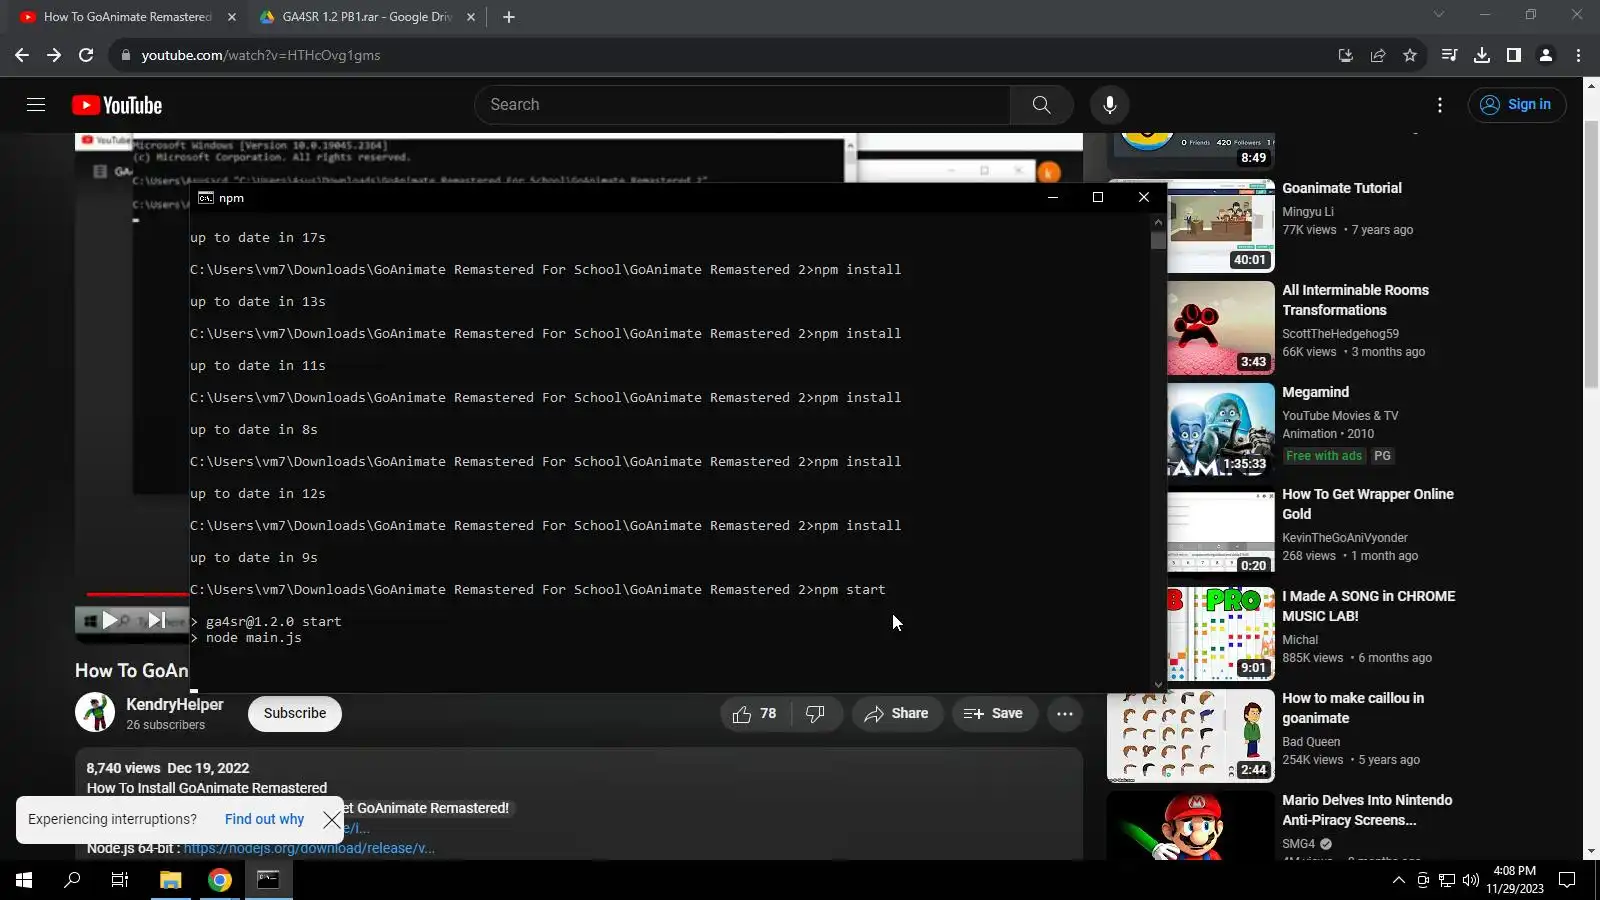This screenshot has width=1600, height=900.
Task: Open Mario Delves Into Nintendo Anti-Piracy Screens
Action: click(1367, 810)
